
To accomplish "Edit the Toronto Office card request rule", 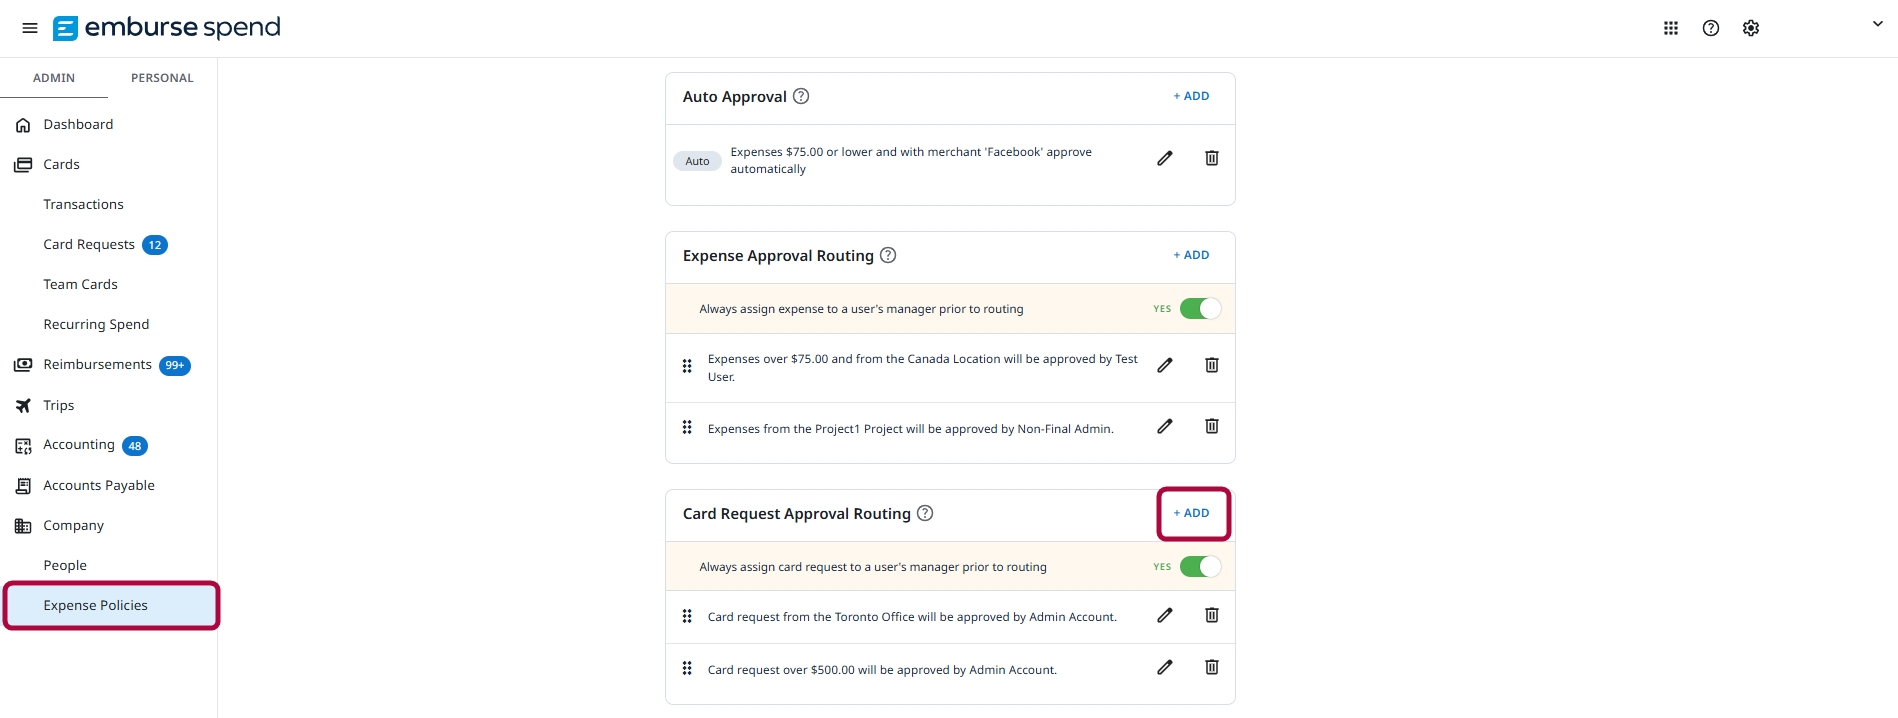I will pyautogui.click(x=1165, y=615).
